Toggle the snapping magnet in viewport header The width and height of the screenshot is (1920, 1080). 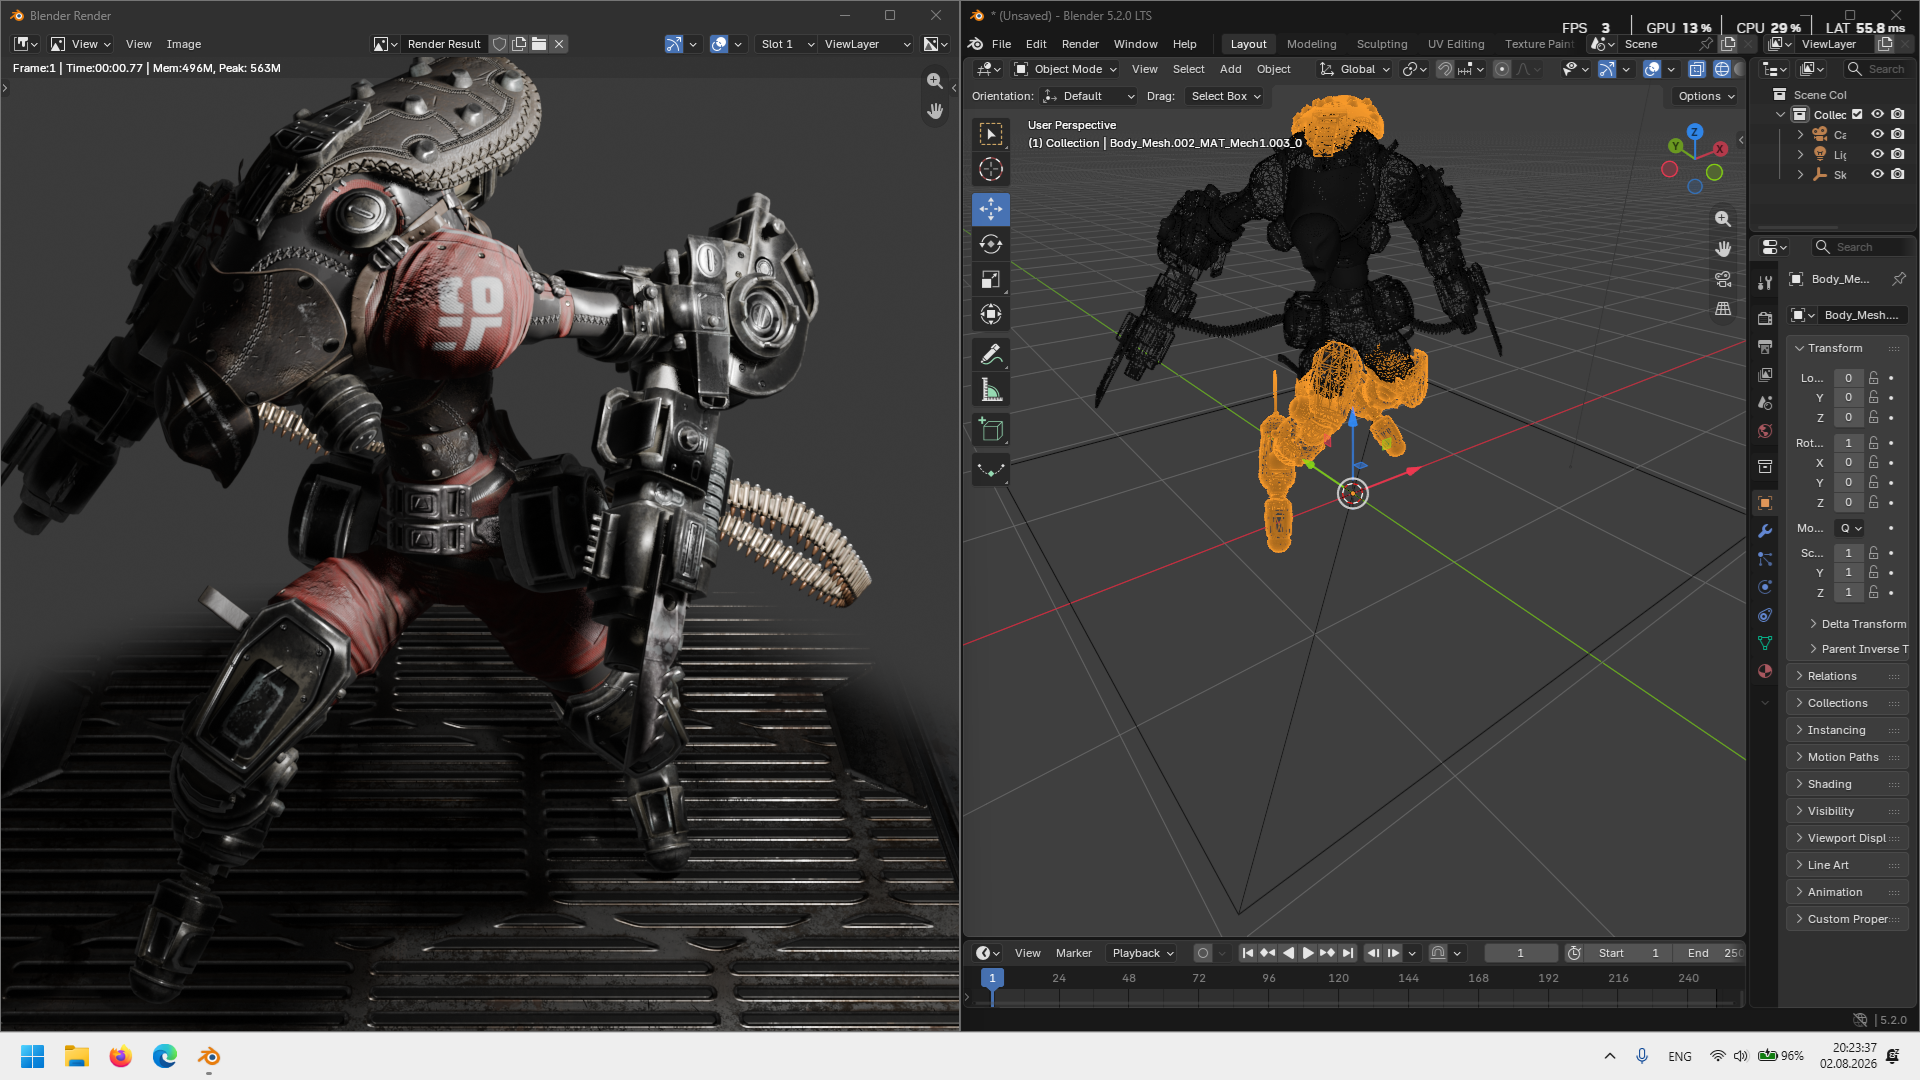click(x=1445, y=69)
